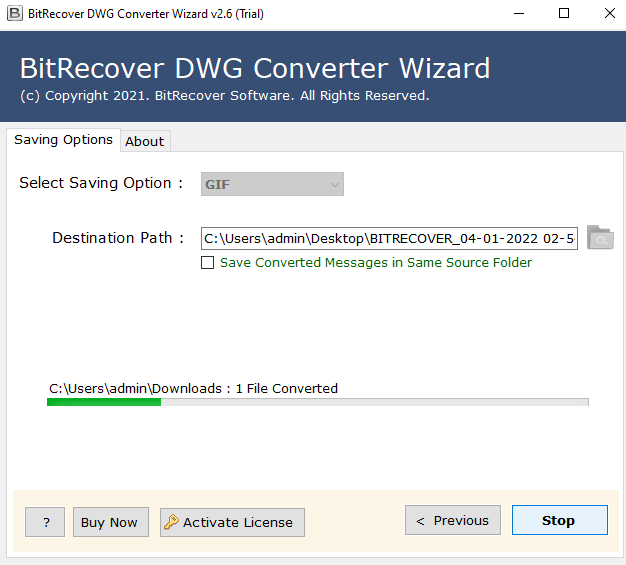
Task: Click the '1 File Converted' status text
Action: [287, 389]
